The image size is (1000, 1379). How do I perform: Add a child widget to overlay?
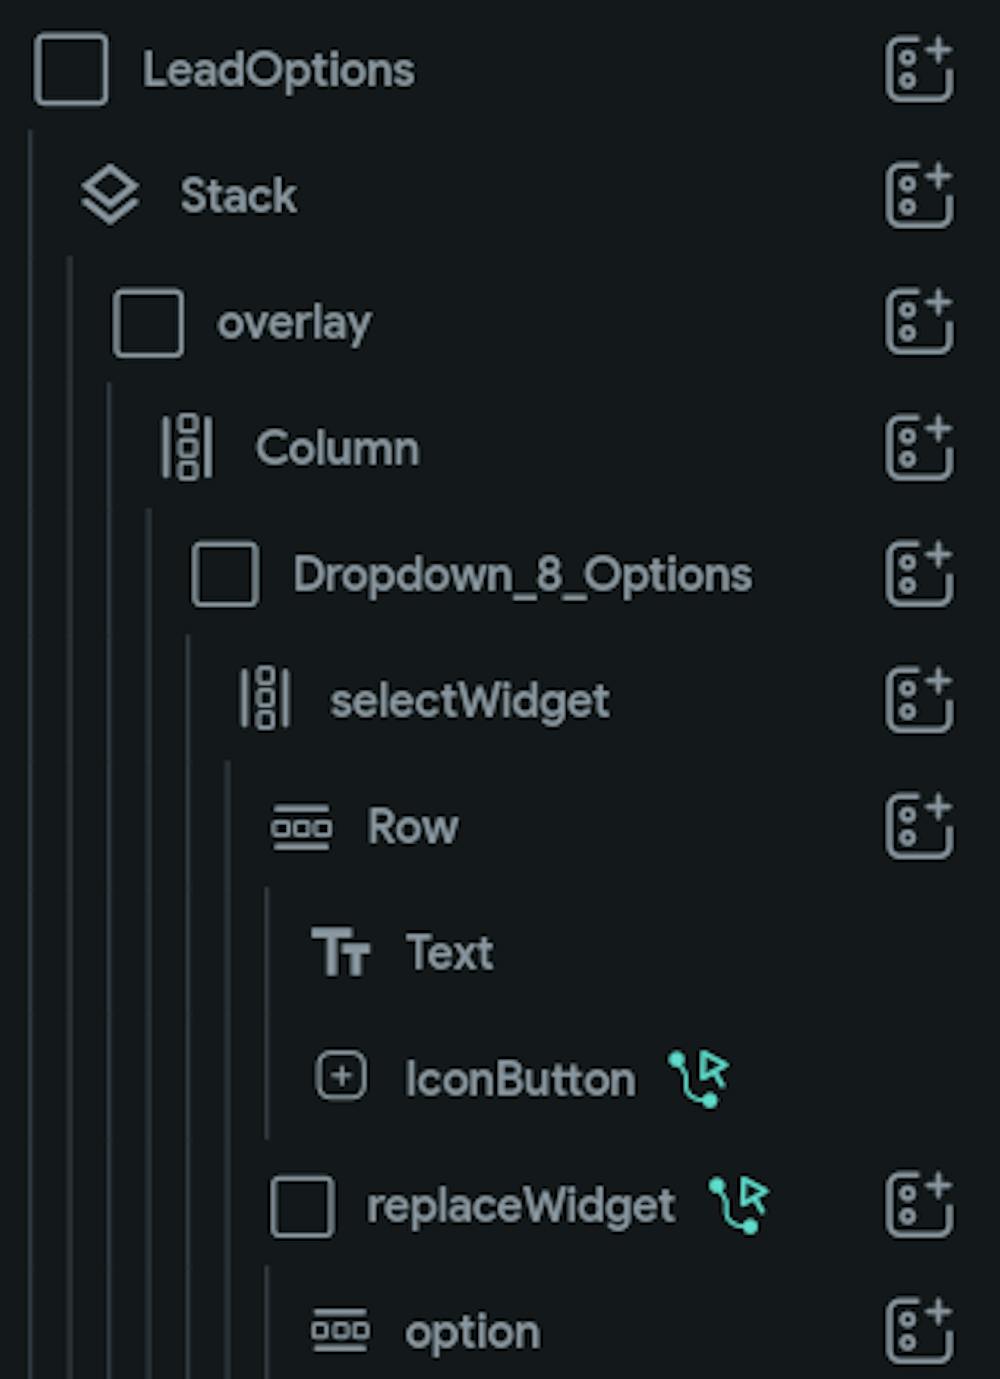click(918, 321)
